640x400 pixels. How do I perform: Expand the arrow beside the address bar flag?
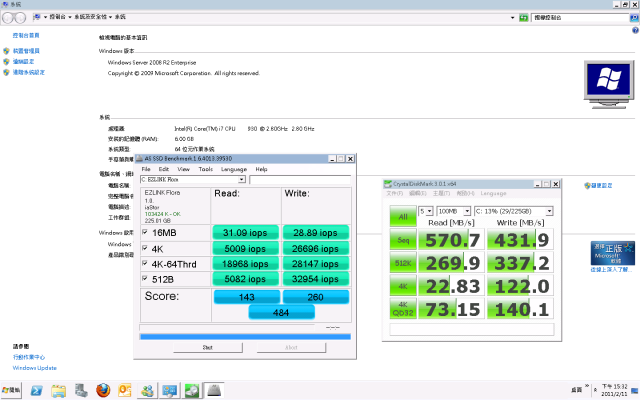pos(45,17)
